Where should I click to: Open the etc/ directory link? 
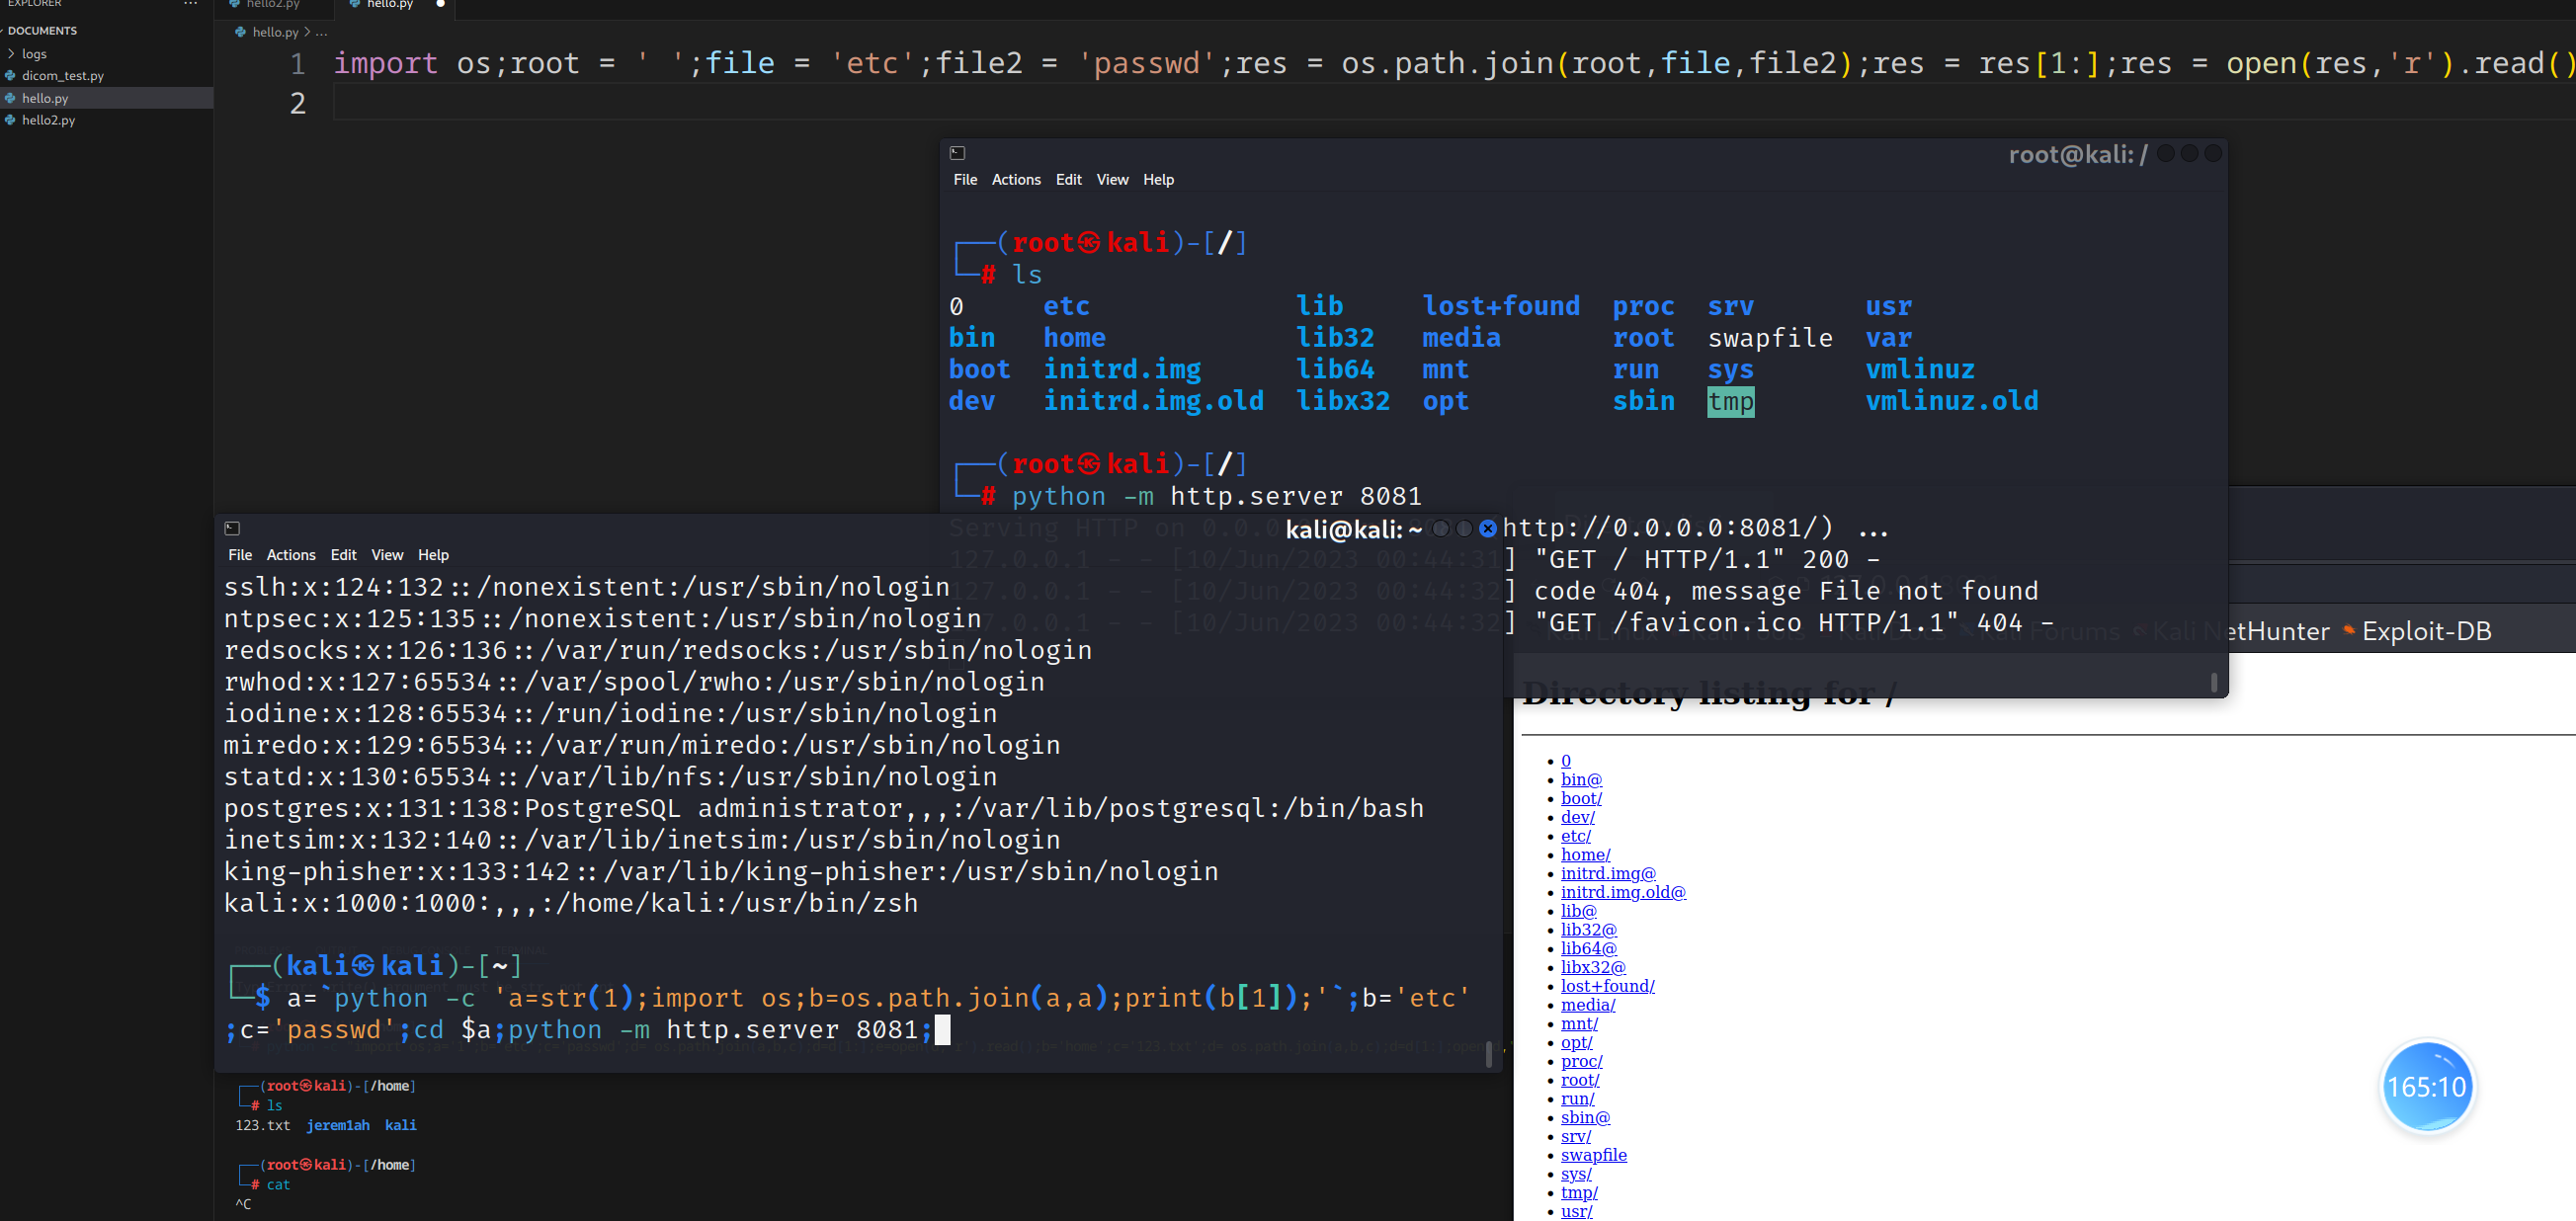pyautogui.click(x=1575, y=836)
